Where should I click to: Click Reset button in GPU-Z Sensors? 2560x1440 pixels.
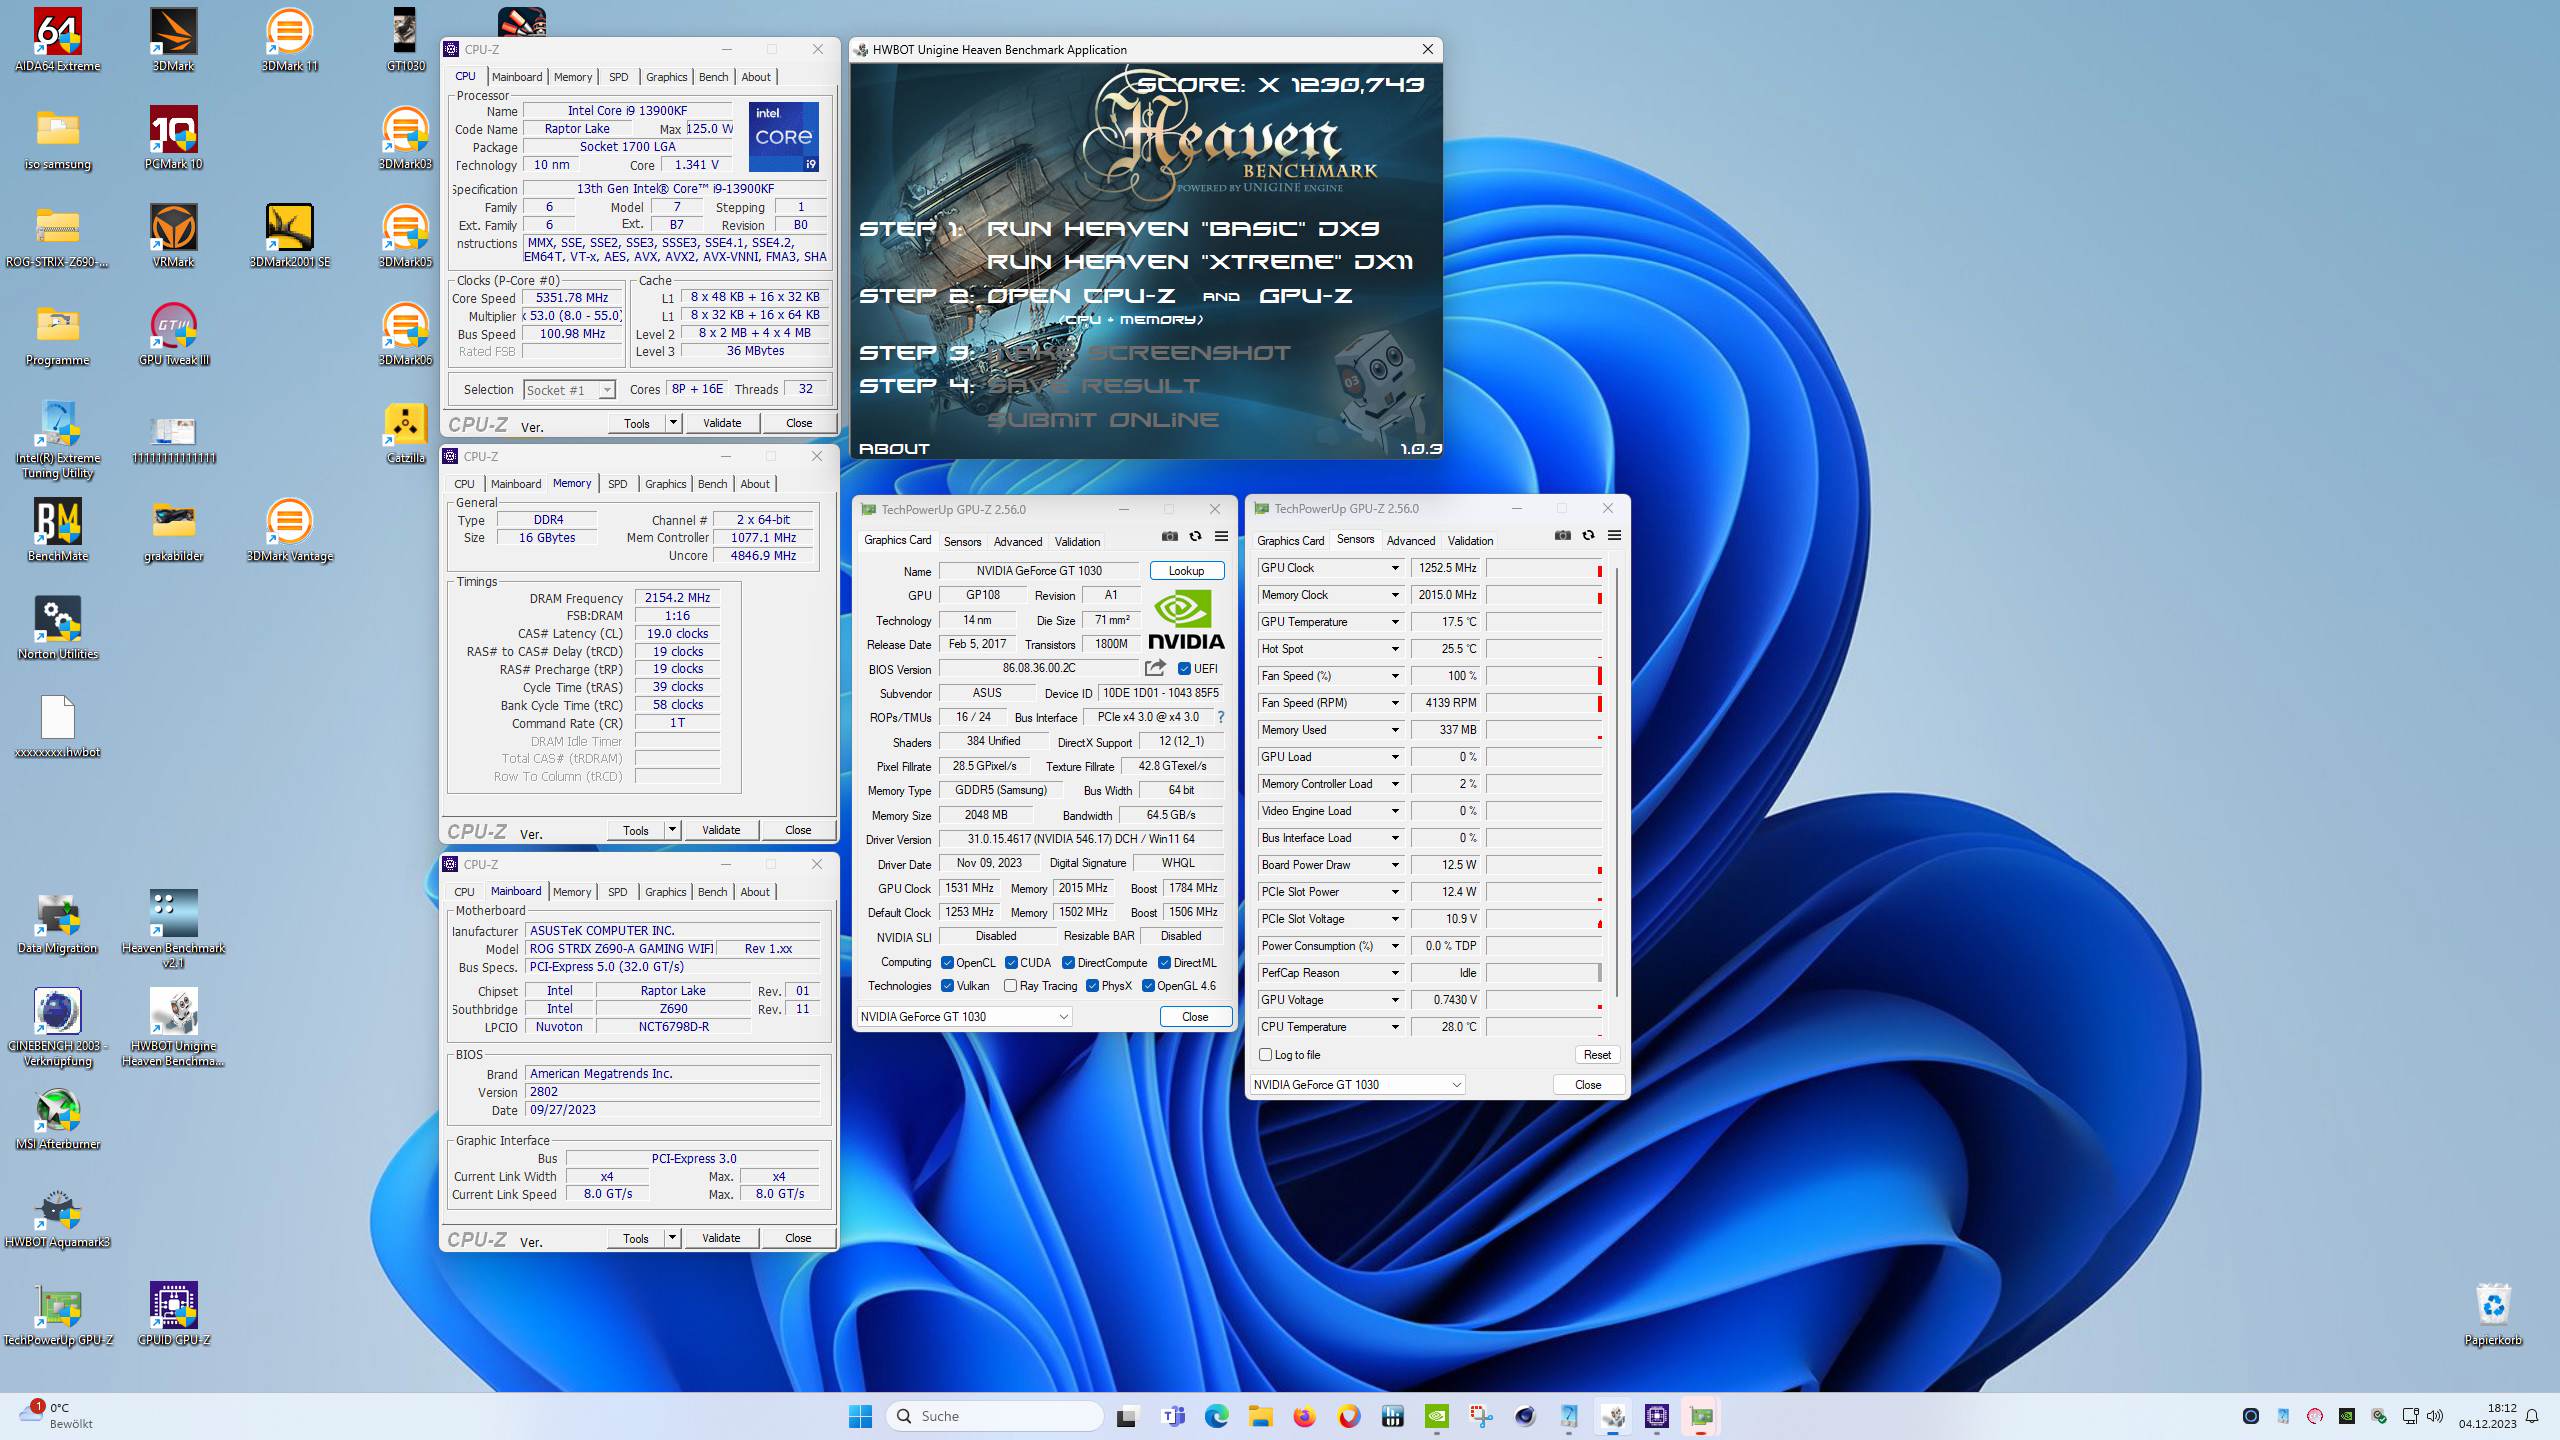pyautogui.click(x=1597, y=1055)
